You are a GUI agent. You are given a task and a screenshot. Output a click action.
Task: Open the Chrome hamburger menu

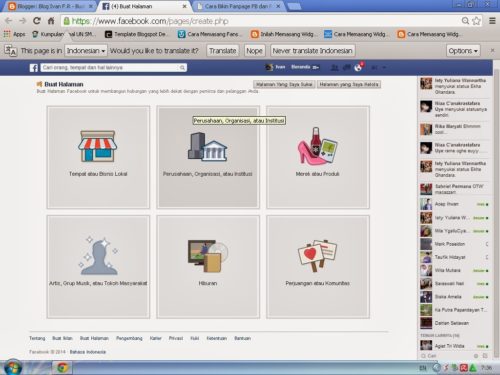point(492,21)
